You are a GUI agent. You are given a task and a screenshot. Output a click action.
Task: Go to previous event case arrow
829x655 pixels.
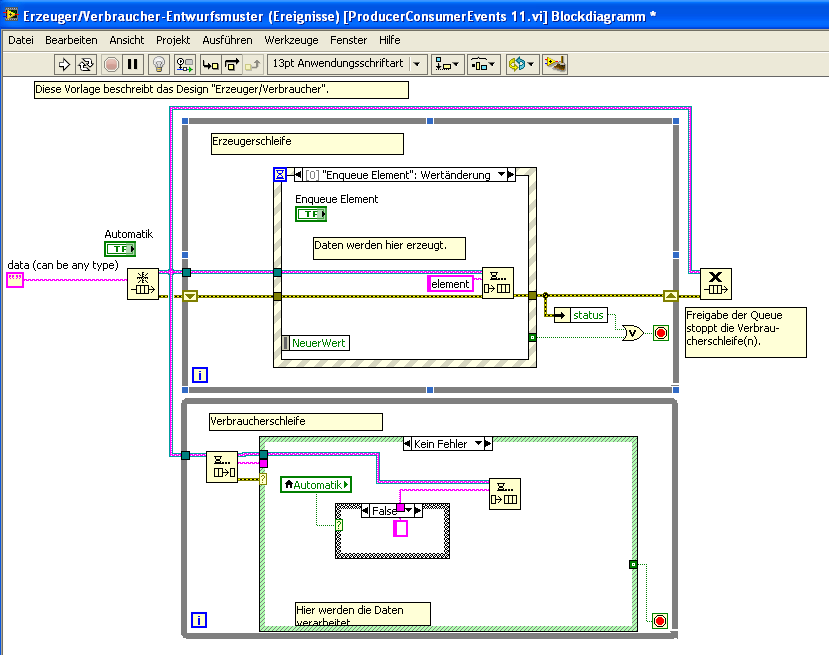[x=298, y=175]
